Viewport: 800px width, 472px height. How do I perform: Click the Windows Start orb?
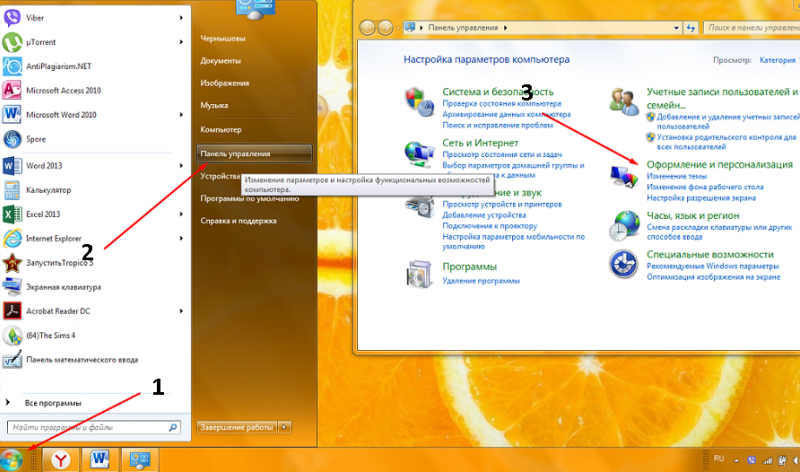pyautogui.click(x=11, y=460)
